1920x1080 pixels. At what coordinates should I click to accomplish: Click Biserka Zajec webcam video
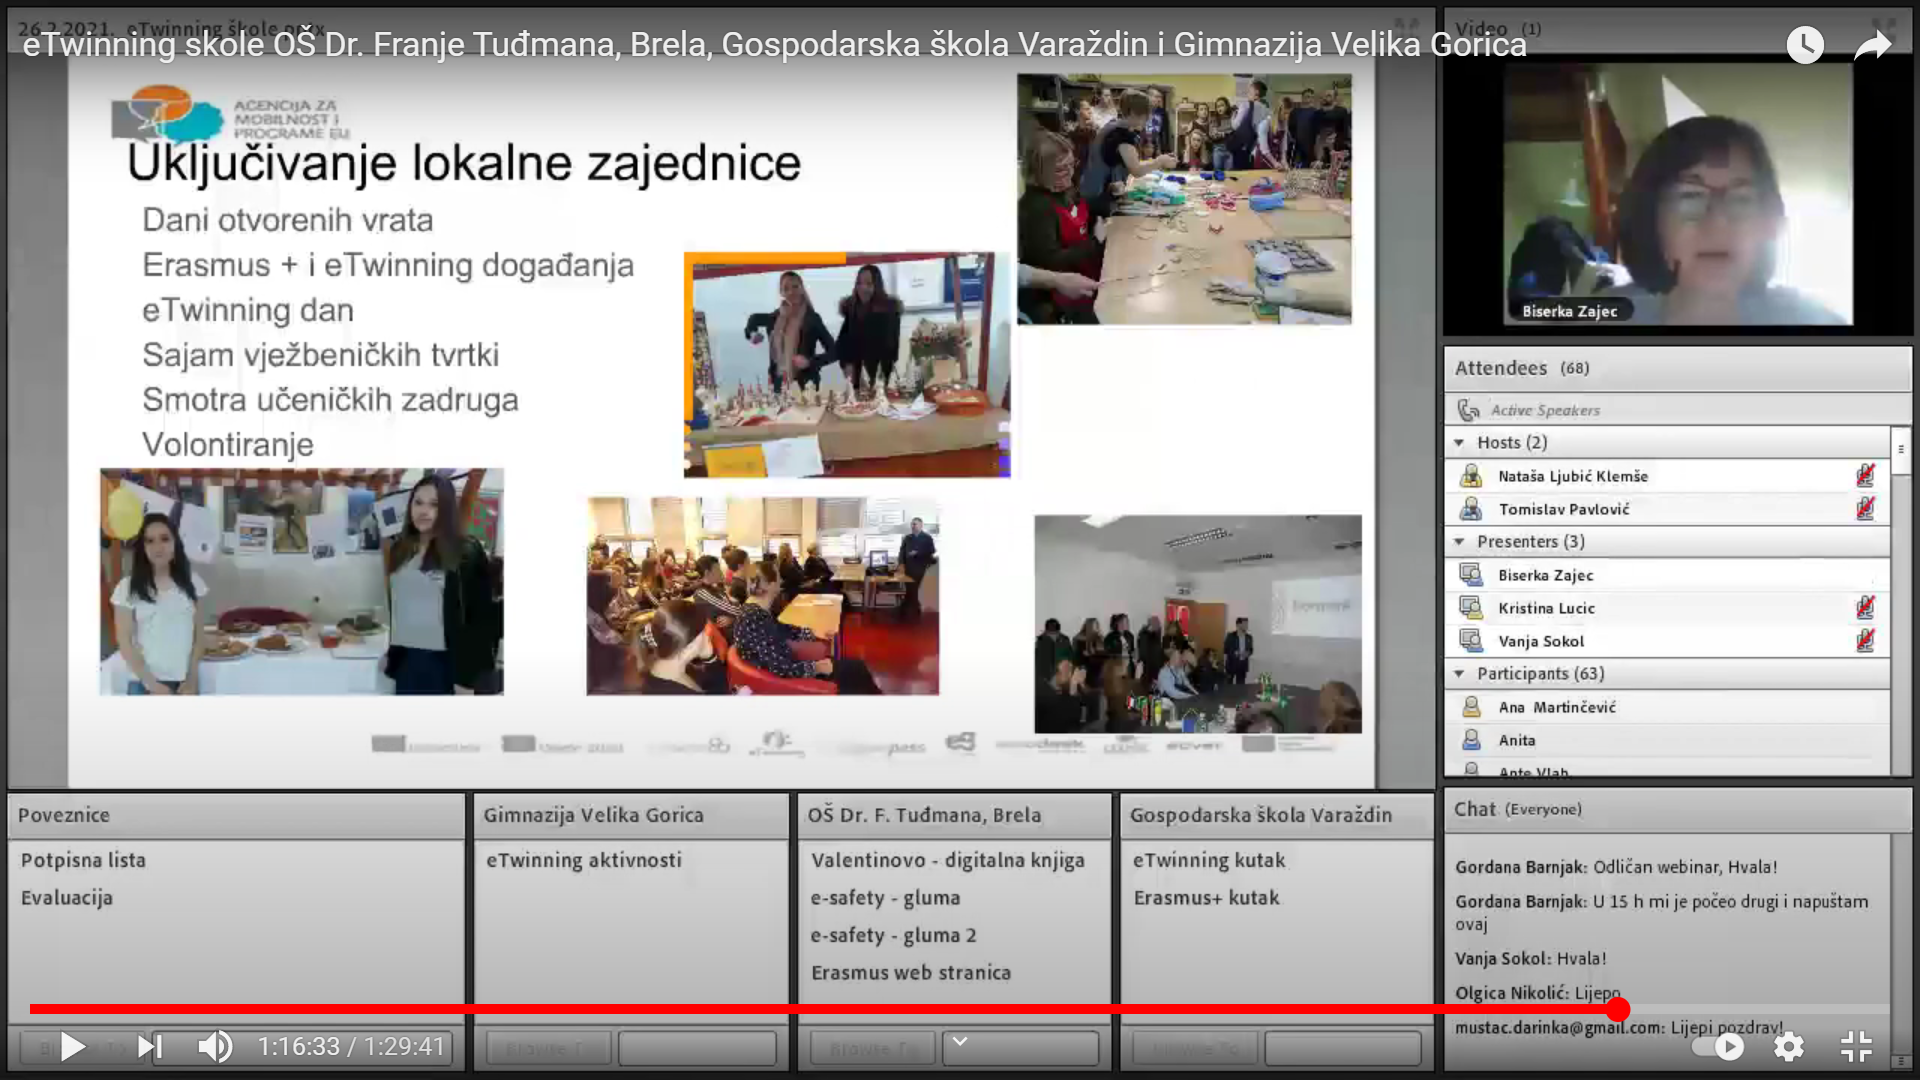pos(1678,194)
